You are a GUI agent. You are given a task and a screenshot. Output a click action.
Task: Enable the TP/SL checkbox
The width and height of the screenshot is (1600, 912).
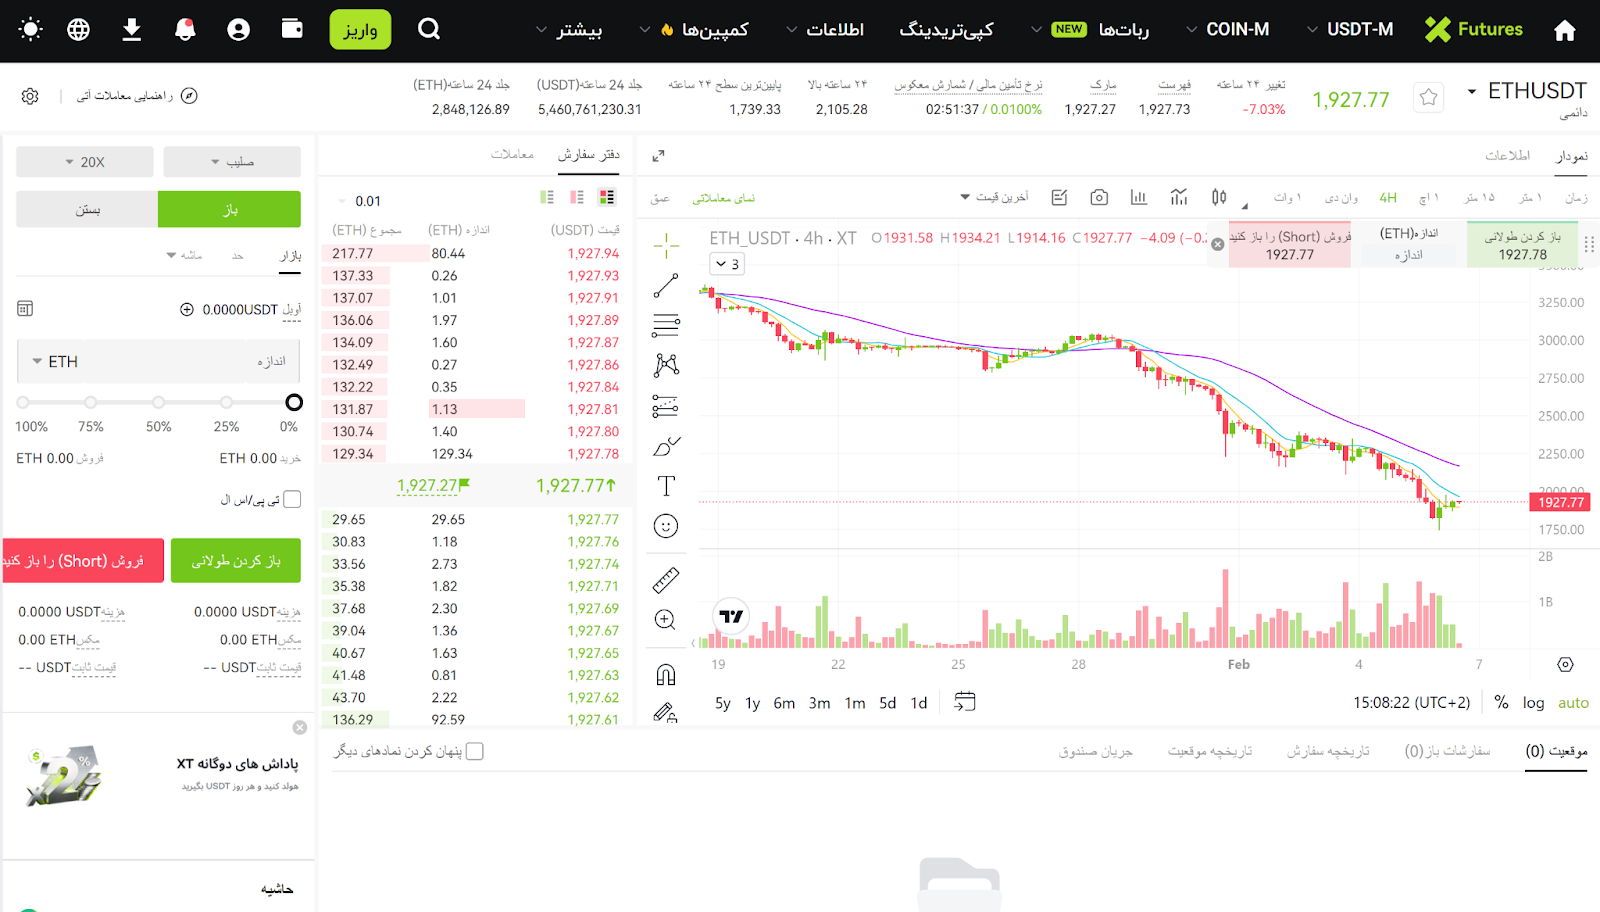[x=292, y=499]
